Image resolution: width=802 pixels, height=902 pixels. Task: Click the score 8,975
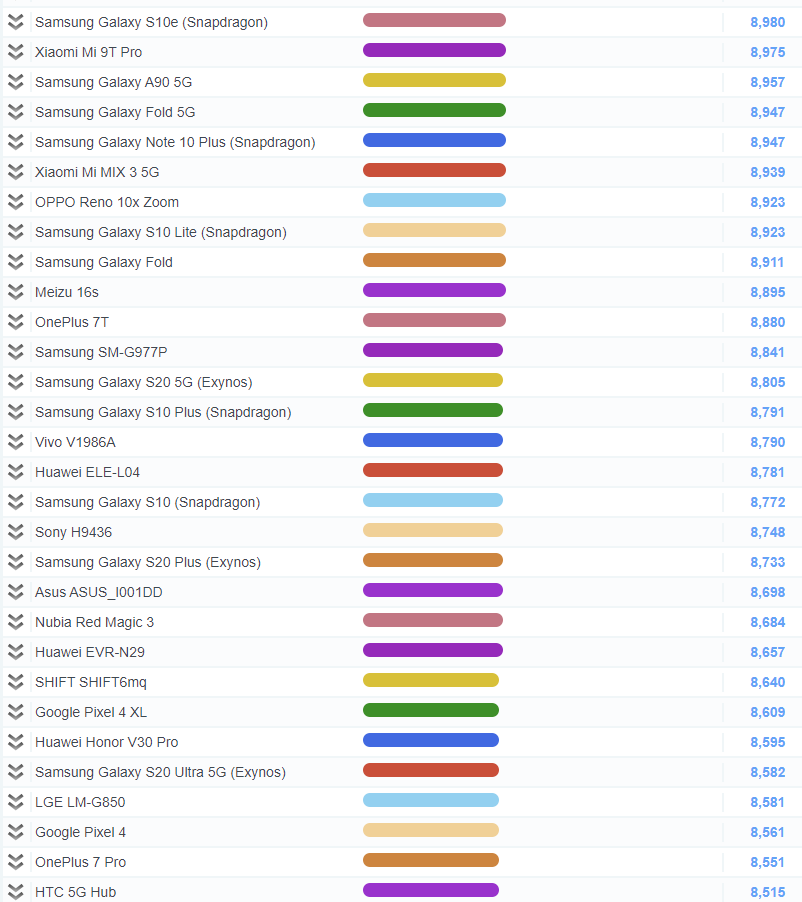[767, 52]
